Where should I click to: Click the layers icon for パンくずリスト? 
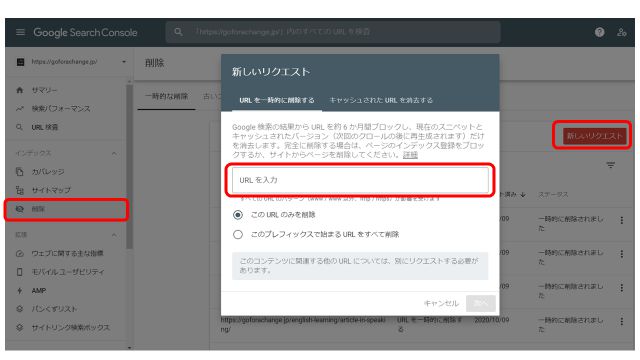point(20,309)
